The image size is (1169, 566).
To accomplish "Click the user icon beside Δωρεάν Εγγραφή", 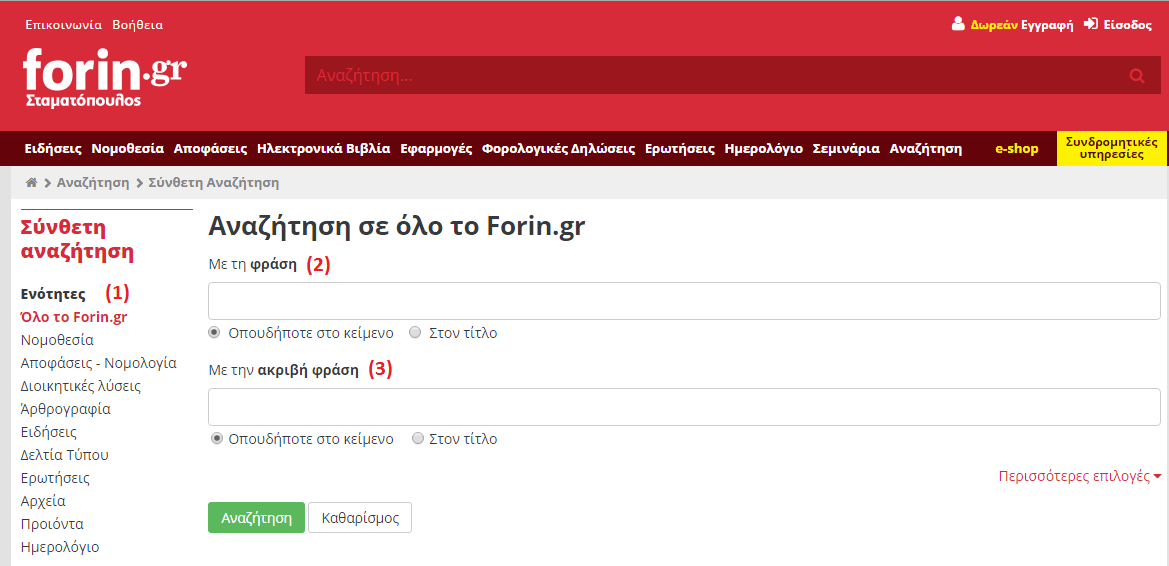I will (x=958, y=24).
